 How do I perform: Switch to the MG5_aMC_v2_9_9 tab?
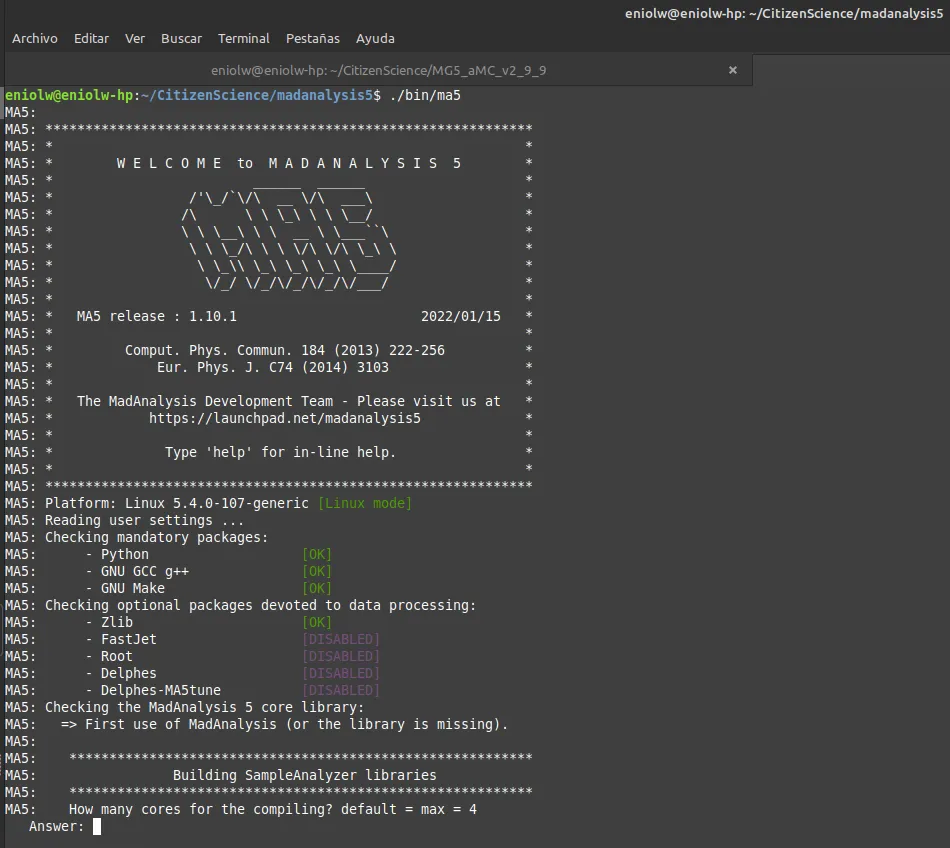point(379,70)
